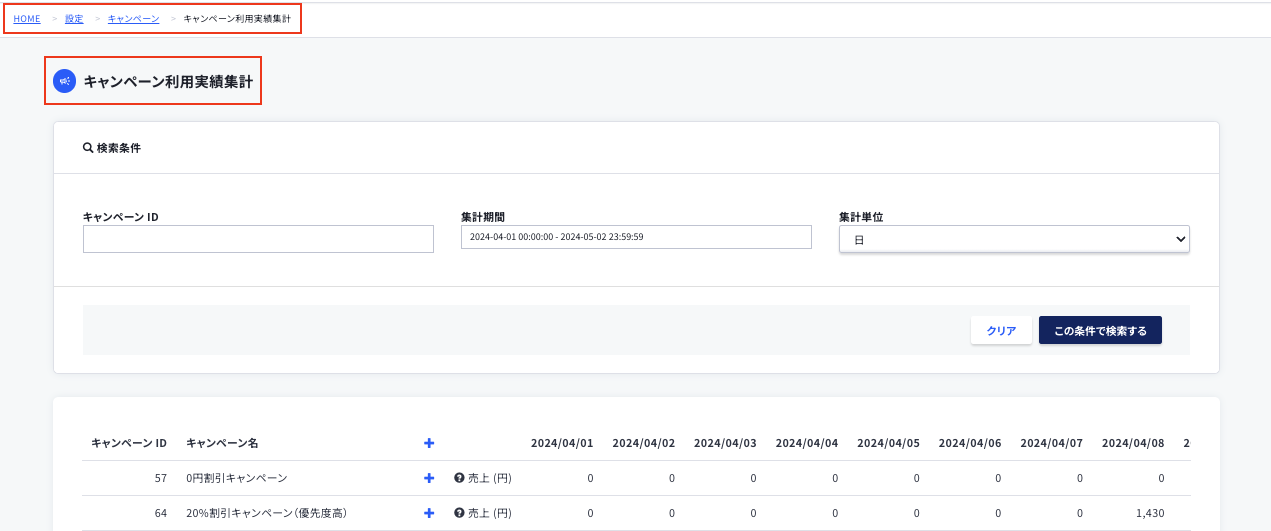Screen dimensions: 1271x531
Task: Click この条件で検索する button
Action: pos(1100,331)
